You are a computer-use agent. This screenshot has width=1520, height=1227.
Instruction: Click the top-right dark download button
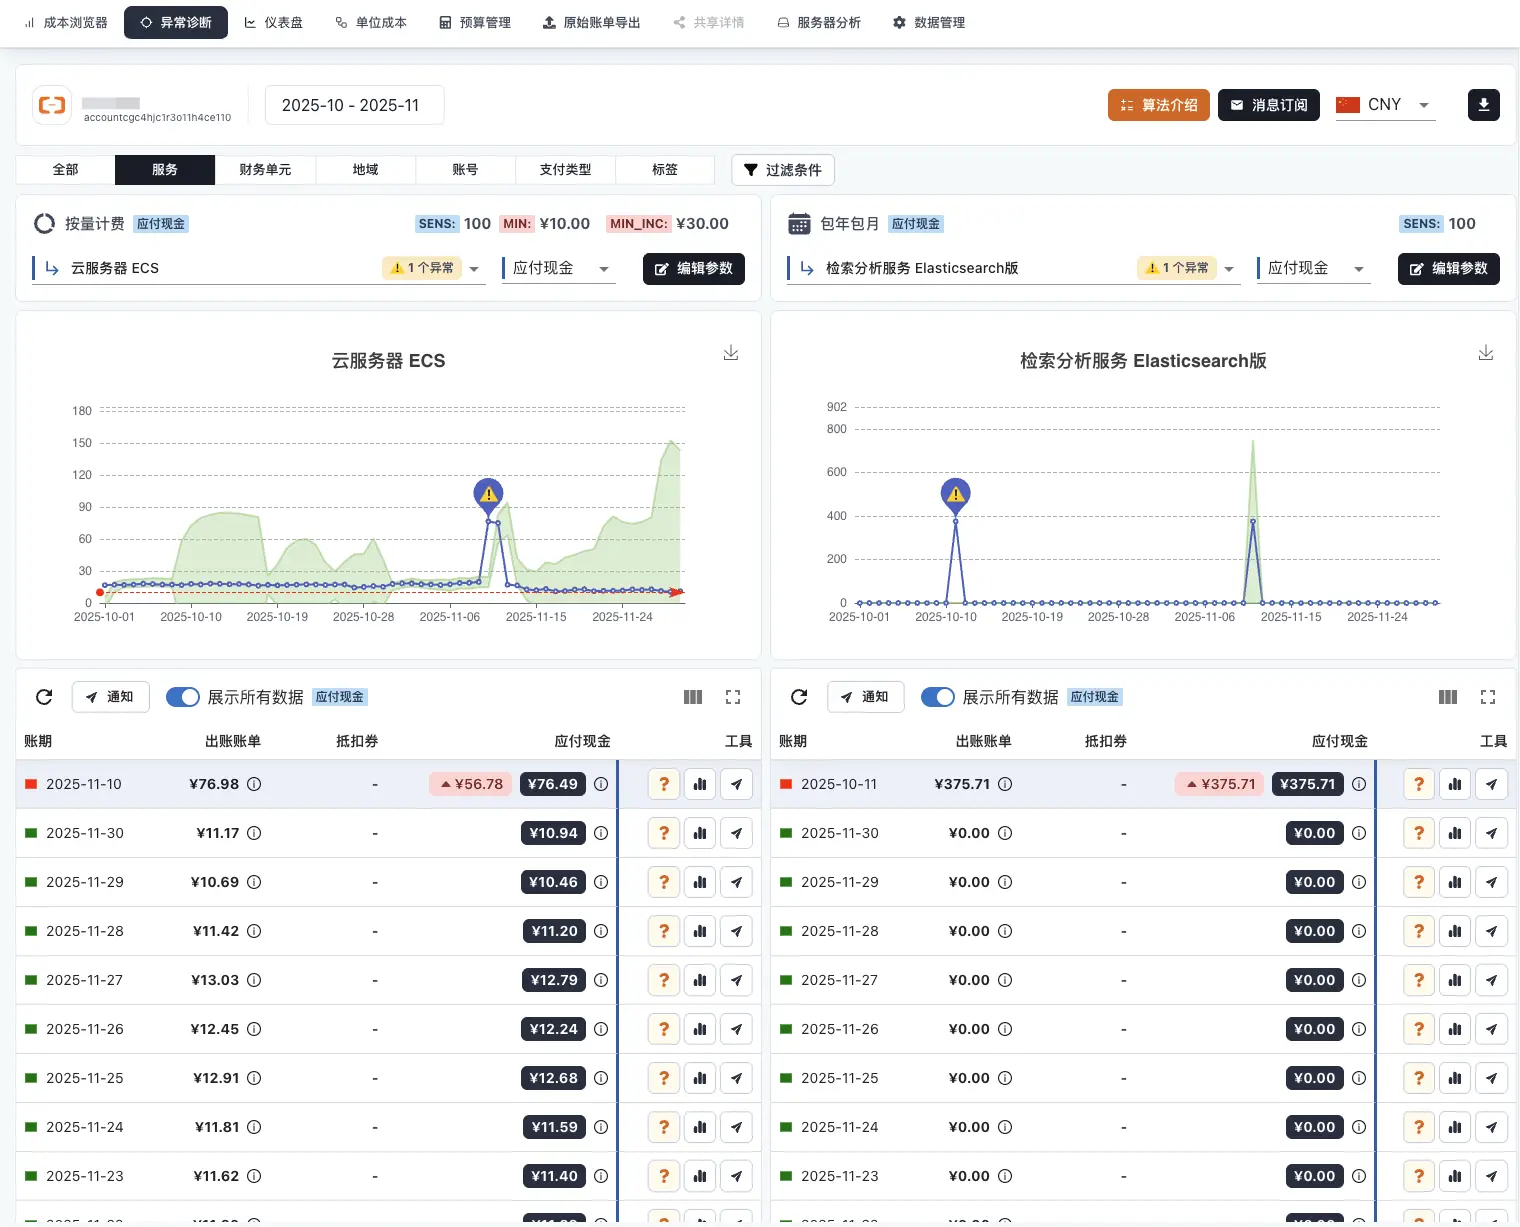[1483, 105]
